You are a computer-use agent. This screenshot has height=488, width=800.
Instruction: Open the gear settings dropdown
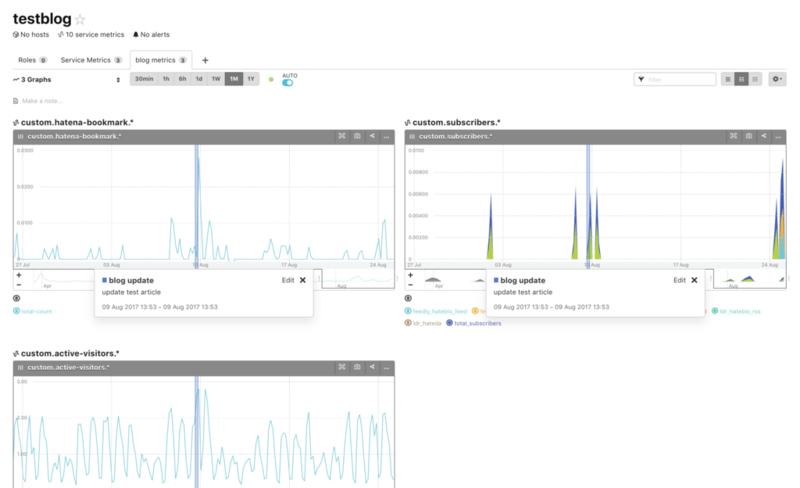pos(777,79)
